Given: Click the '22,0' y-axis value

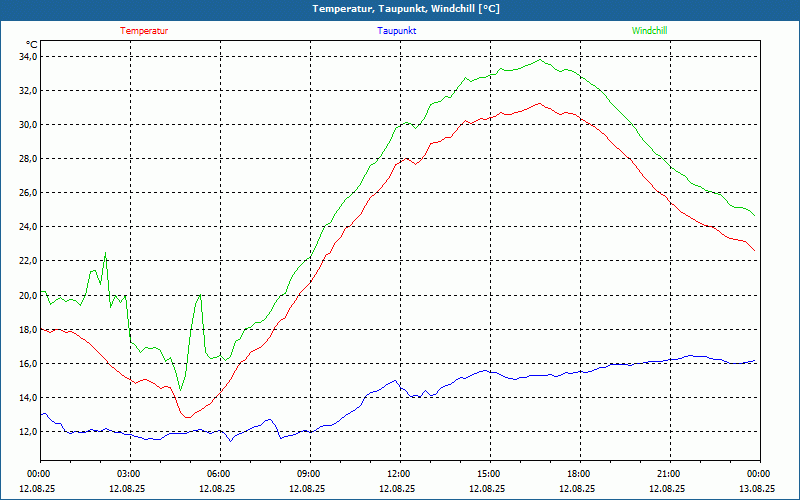Looking at the screenshot, I should [29, 261].
